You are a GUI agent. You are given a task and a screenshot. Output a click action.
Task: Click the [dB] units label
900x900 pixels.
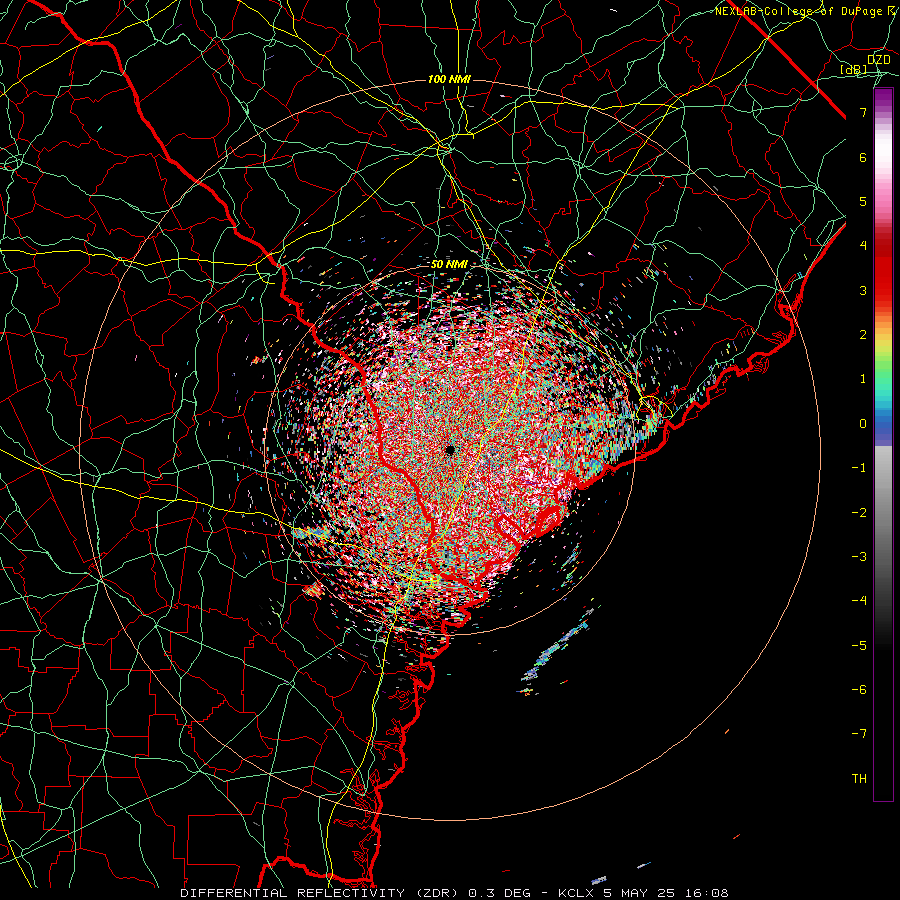854,70
